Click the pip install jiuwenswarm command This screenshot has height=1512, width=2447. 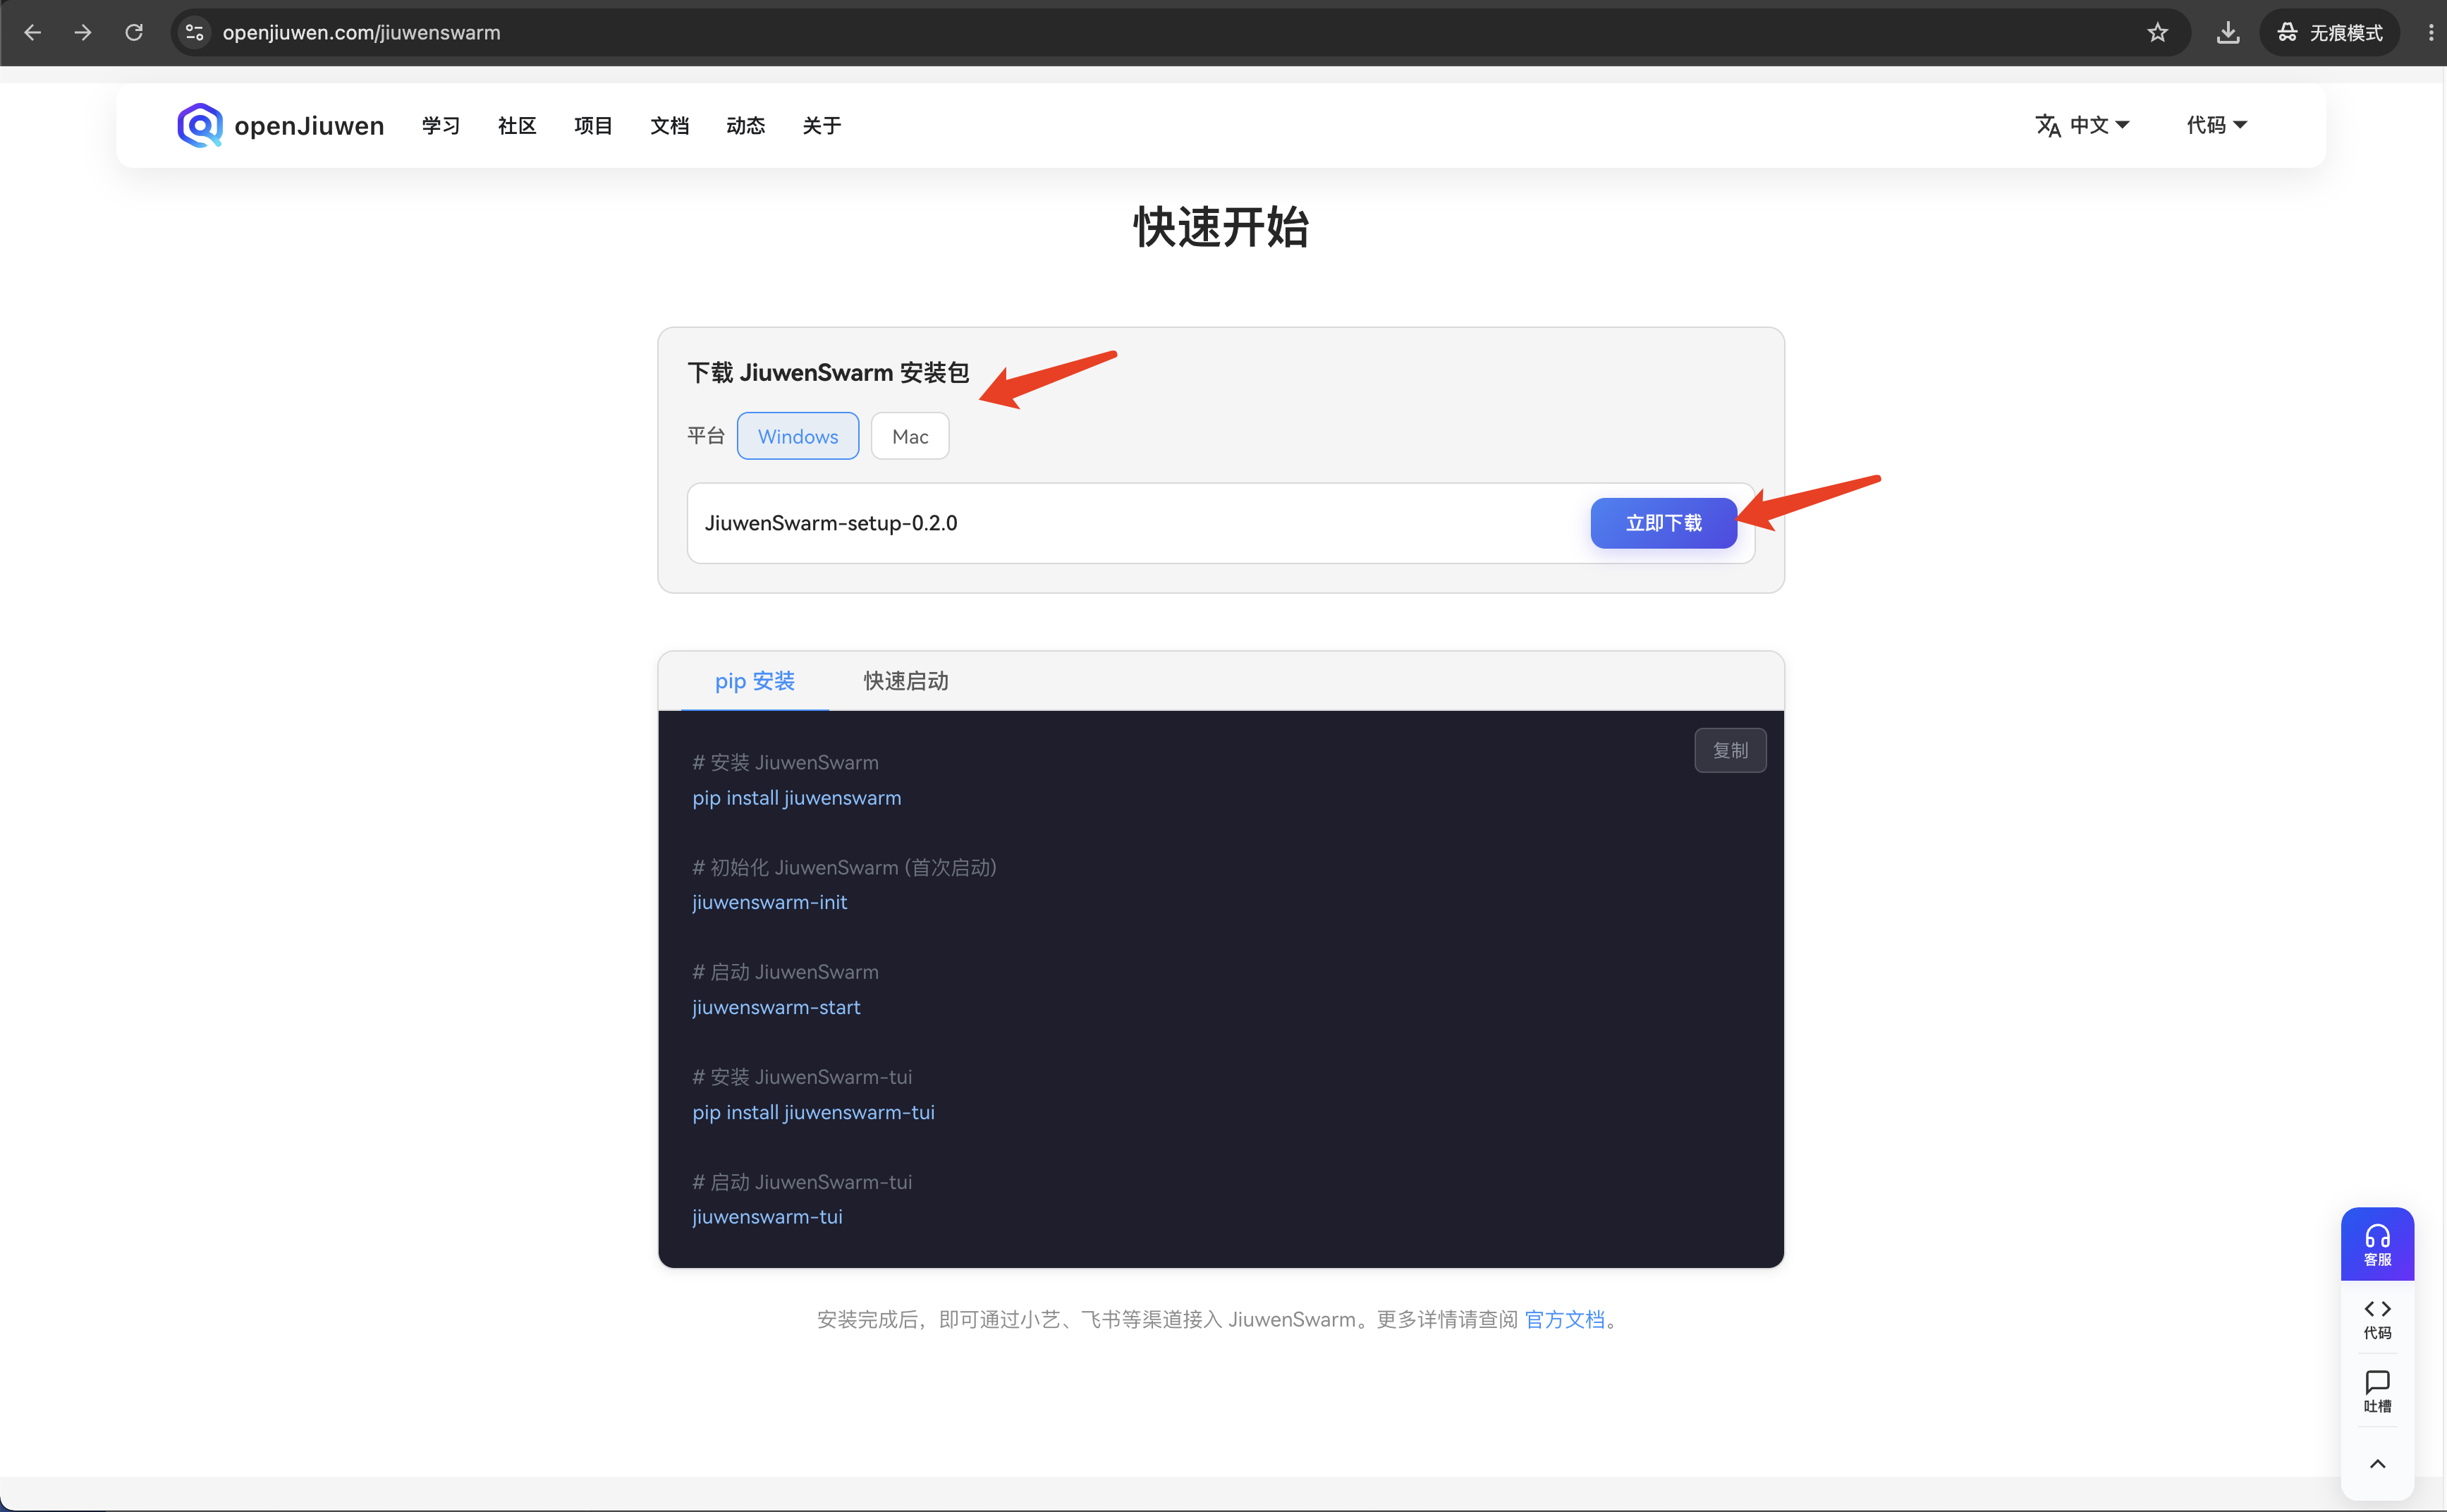click(x=796, y=798)
